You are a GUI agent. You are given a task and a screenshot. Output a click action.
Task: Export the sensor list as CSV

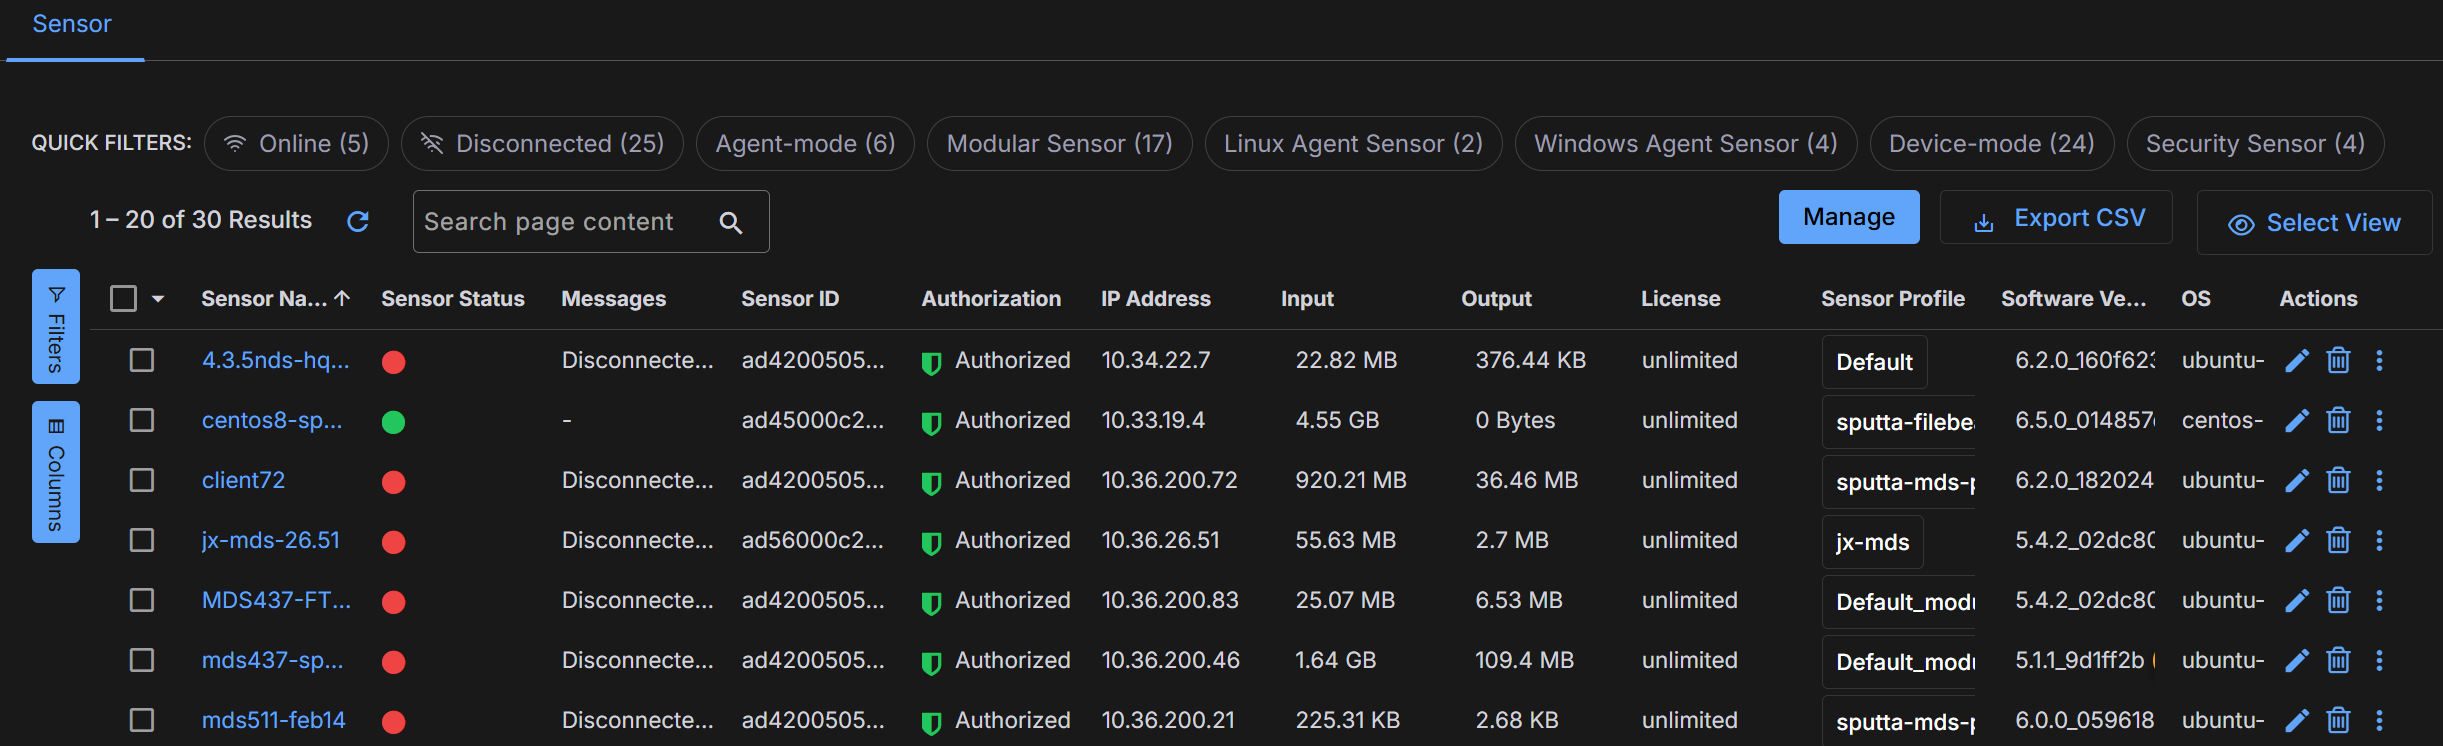(2056, 218)
